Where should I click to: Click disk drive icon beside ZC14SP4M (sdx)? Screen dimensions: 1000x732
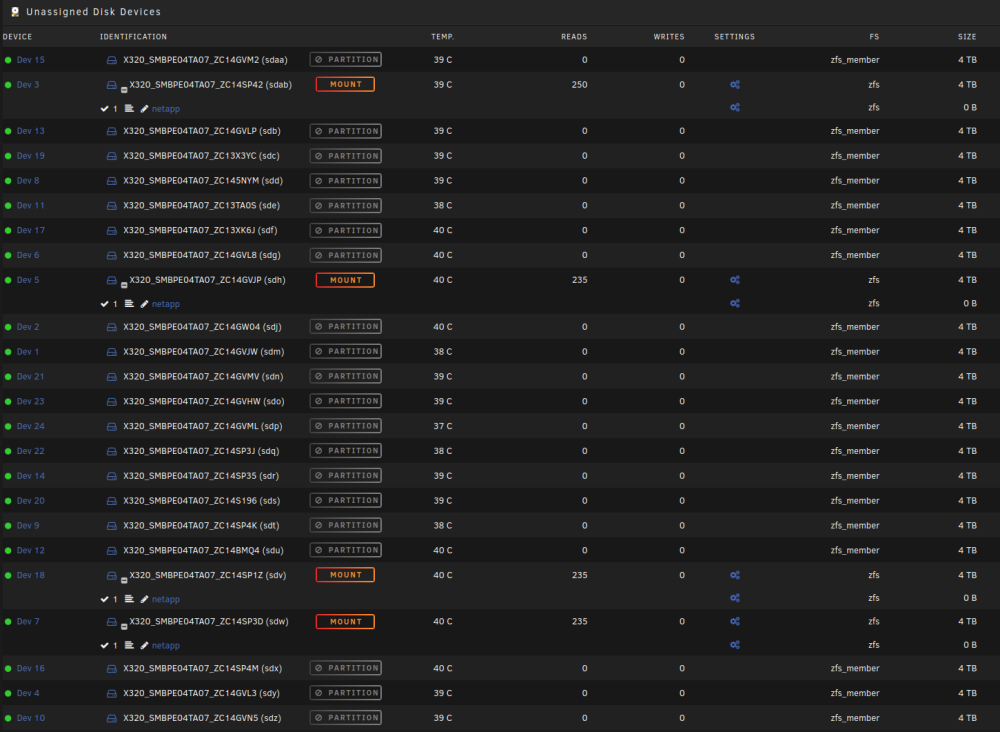point(112,669)
